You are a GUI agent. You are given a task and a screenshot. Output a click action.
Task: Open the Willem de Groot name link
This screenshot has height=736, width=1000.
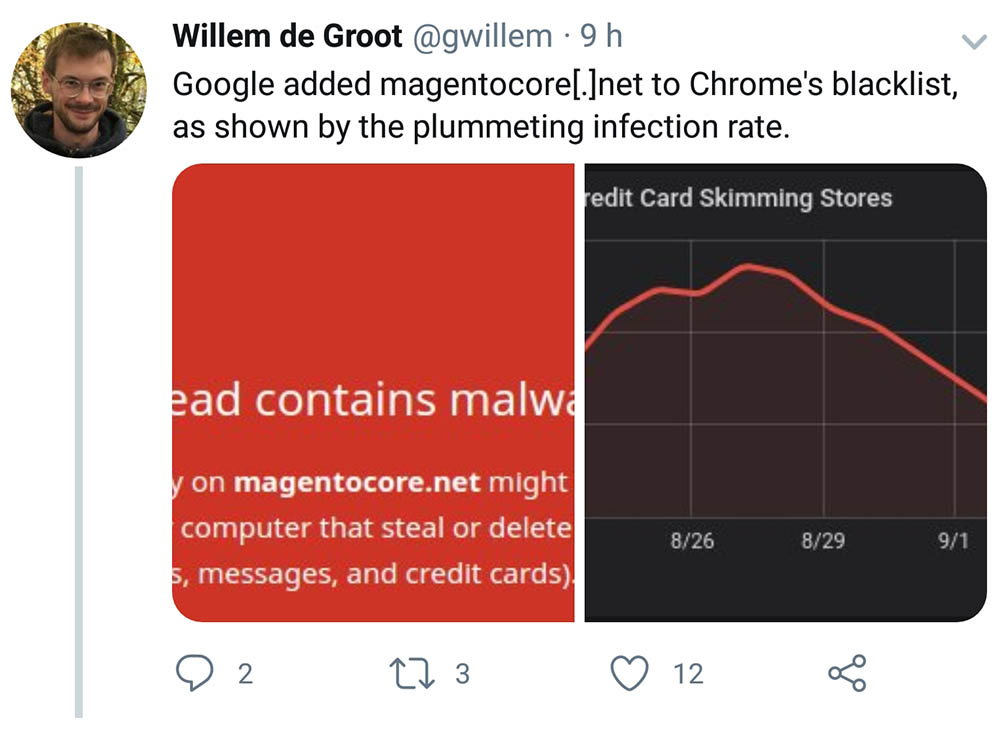[287, 36]
